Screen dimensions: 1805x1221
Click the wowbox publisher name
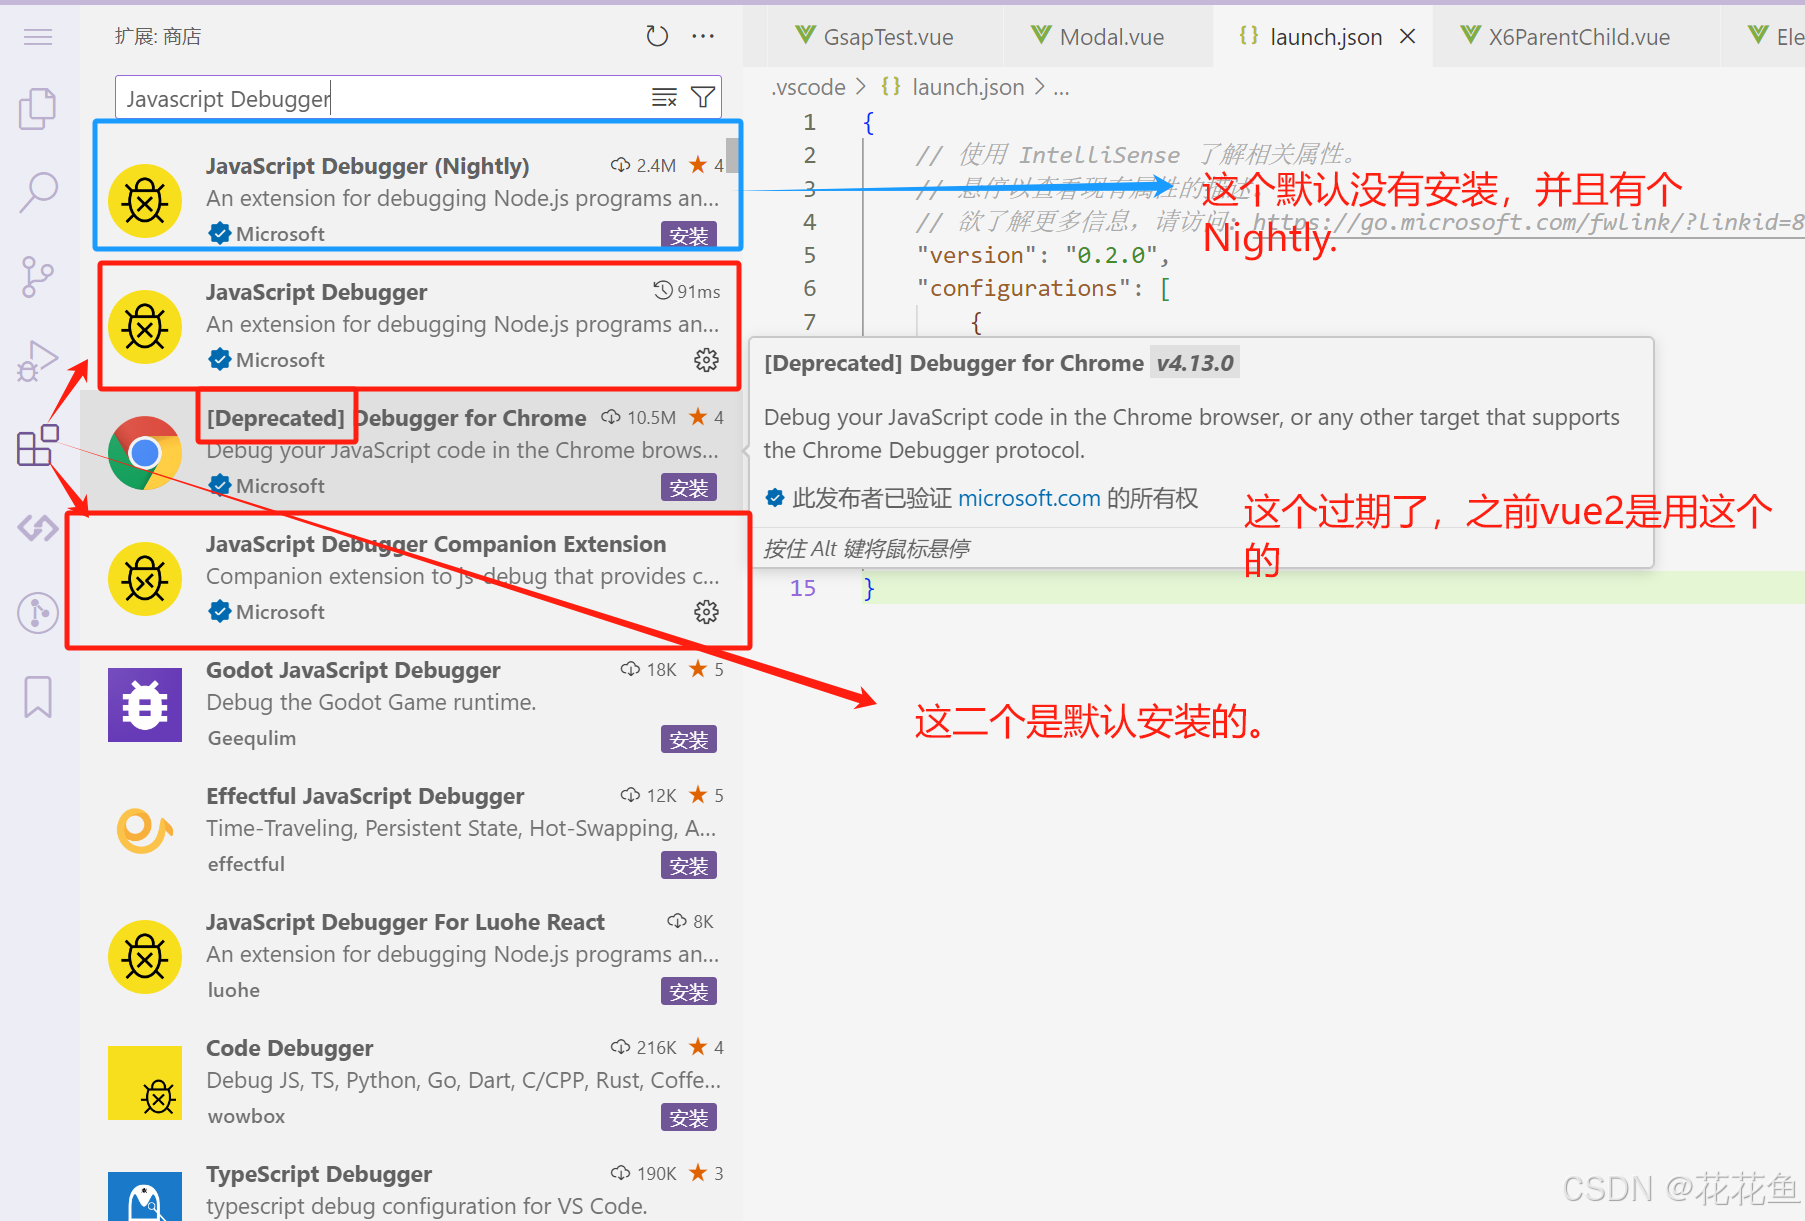coord(246,1116)
